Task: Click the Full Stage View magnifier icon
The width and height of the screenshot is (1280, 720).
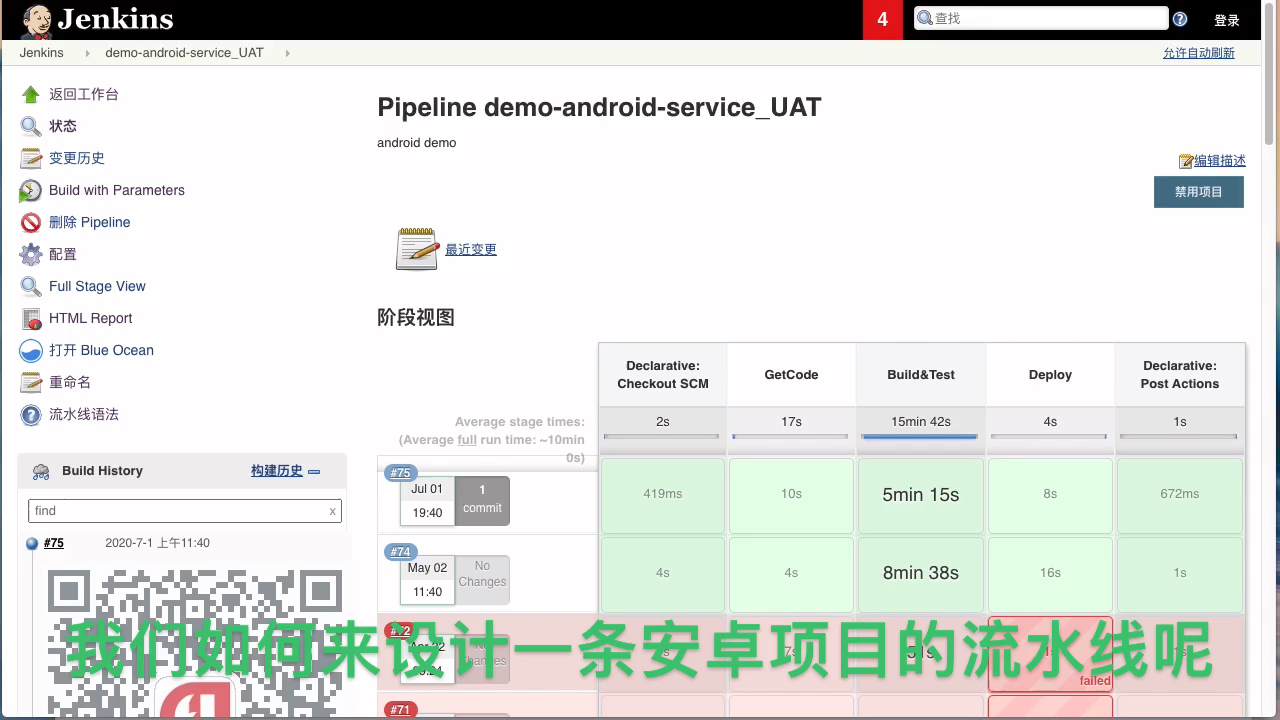Action: 31,286
